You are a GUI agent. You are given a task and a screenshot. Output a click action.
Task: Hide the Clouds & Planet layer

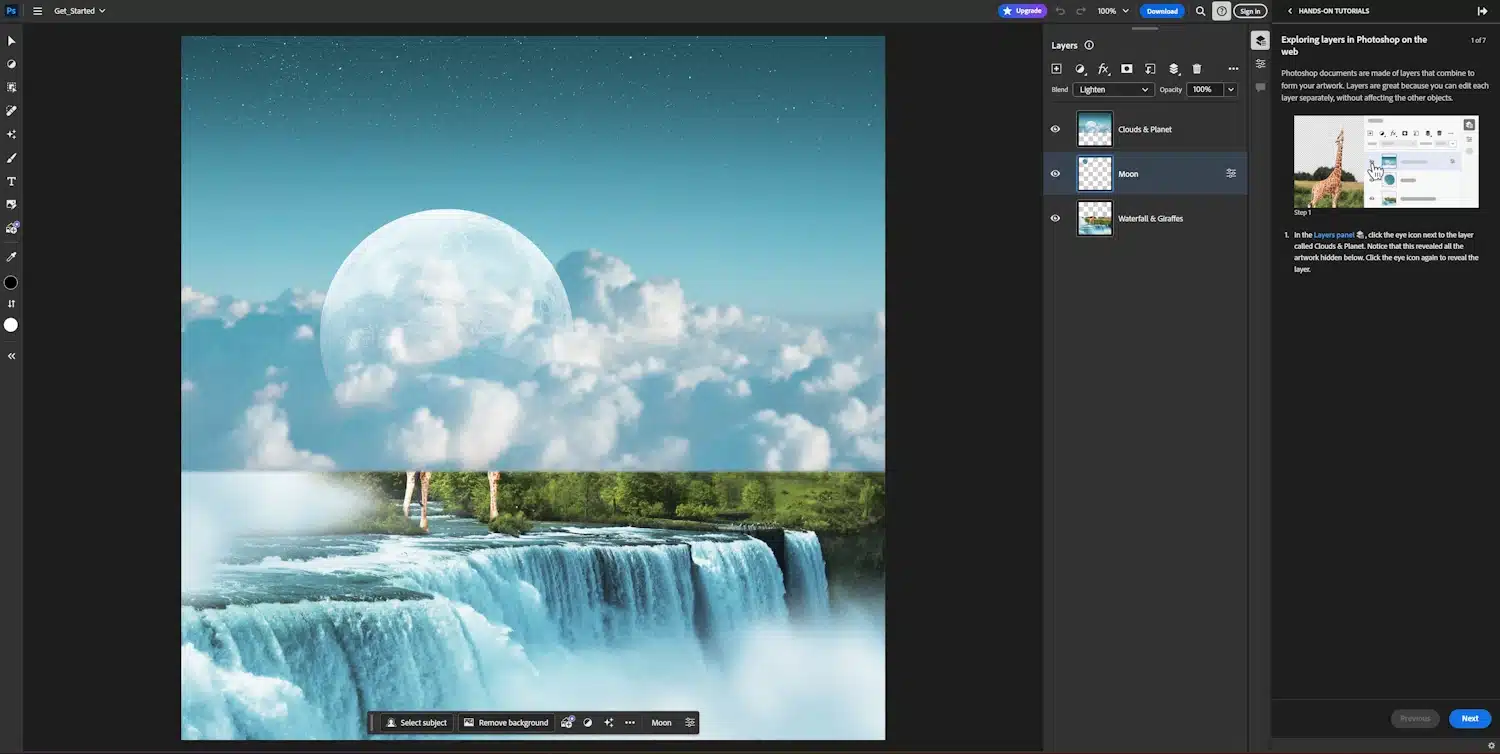[1055, 129]
